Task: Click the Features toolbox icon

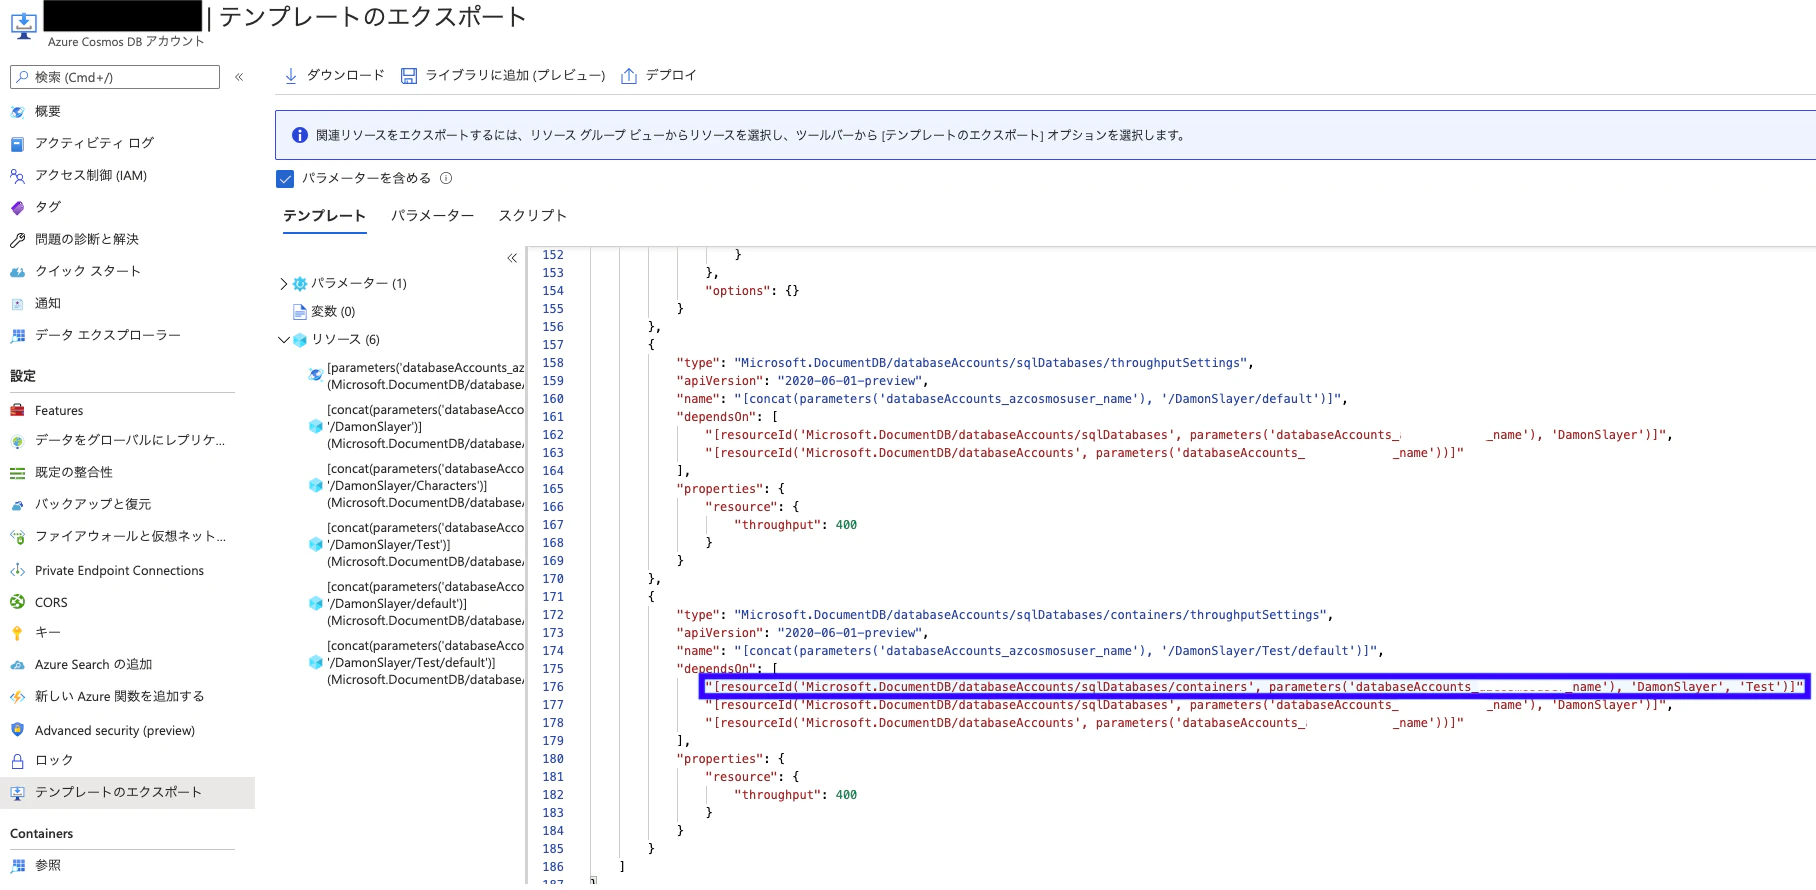Action: [17, 411]
